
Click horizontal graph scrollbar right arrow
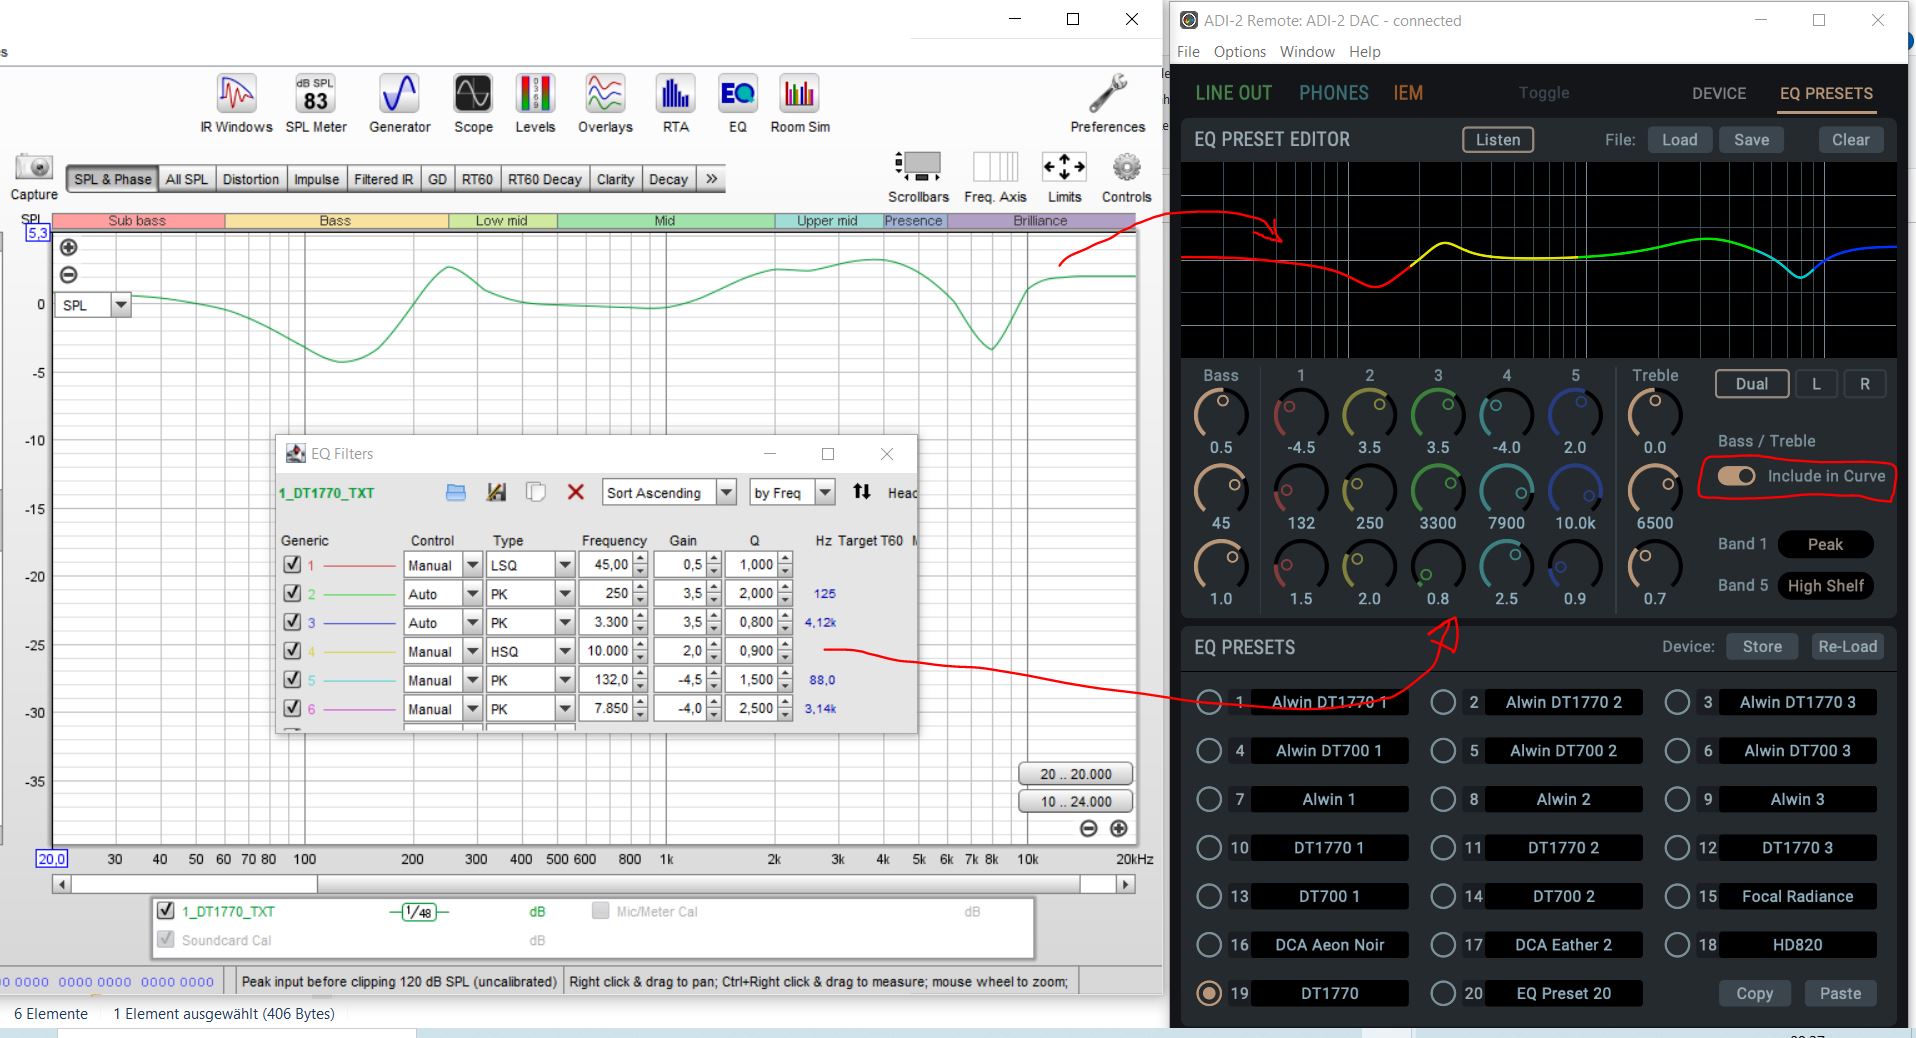click(x=1126, y=884)
